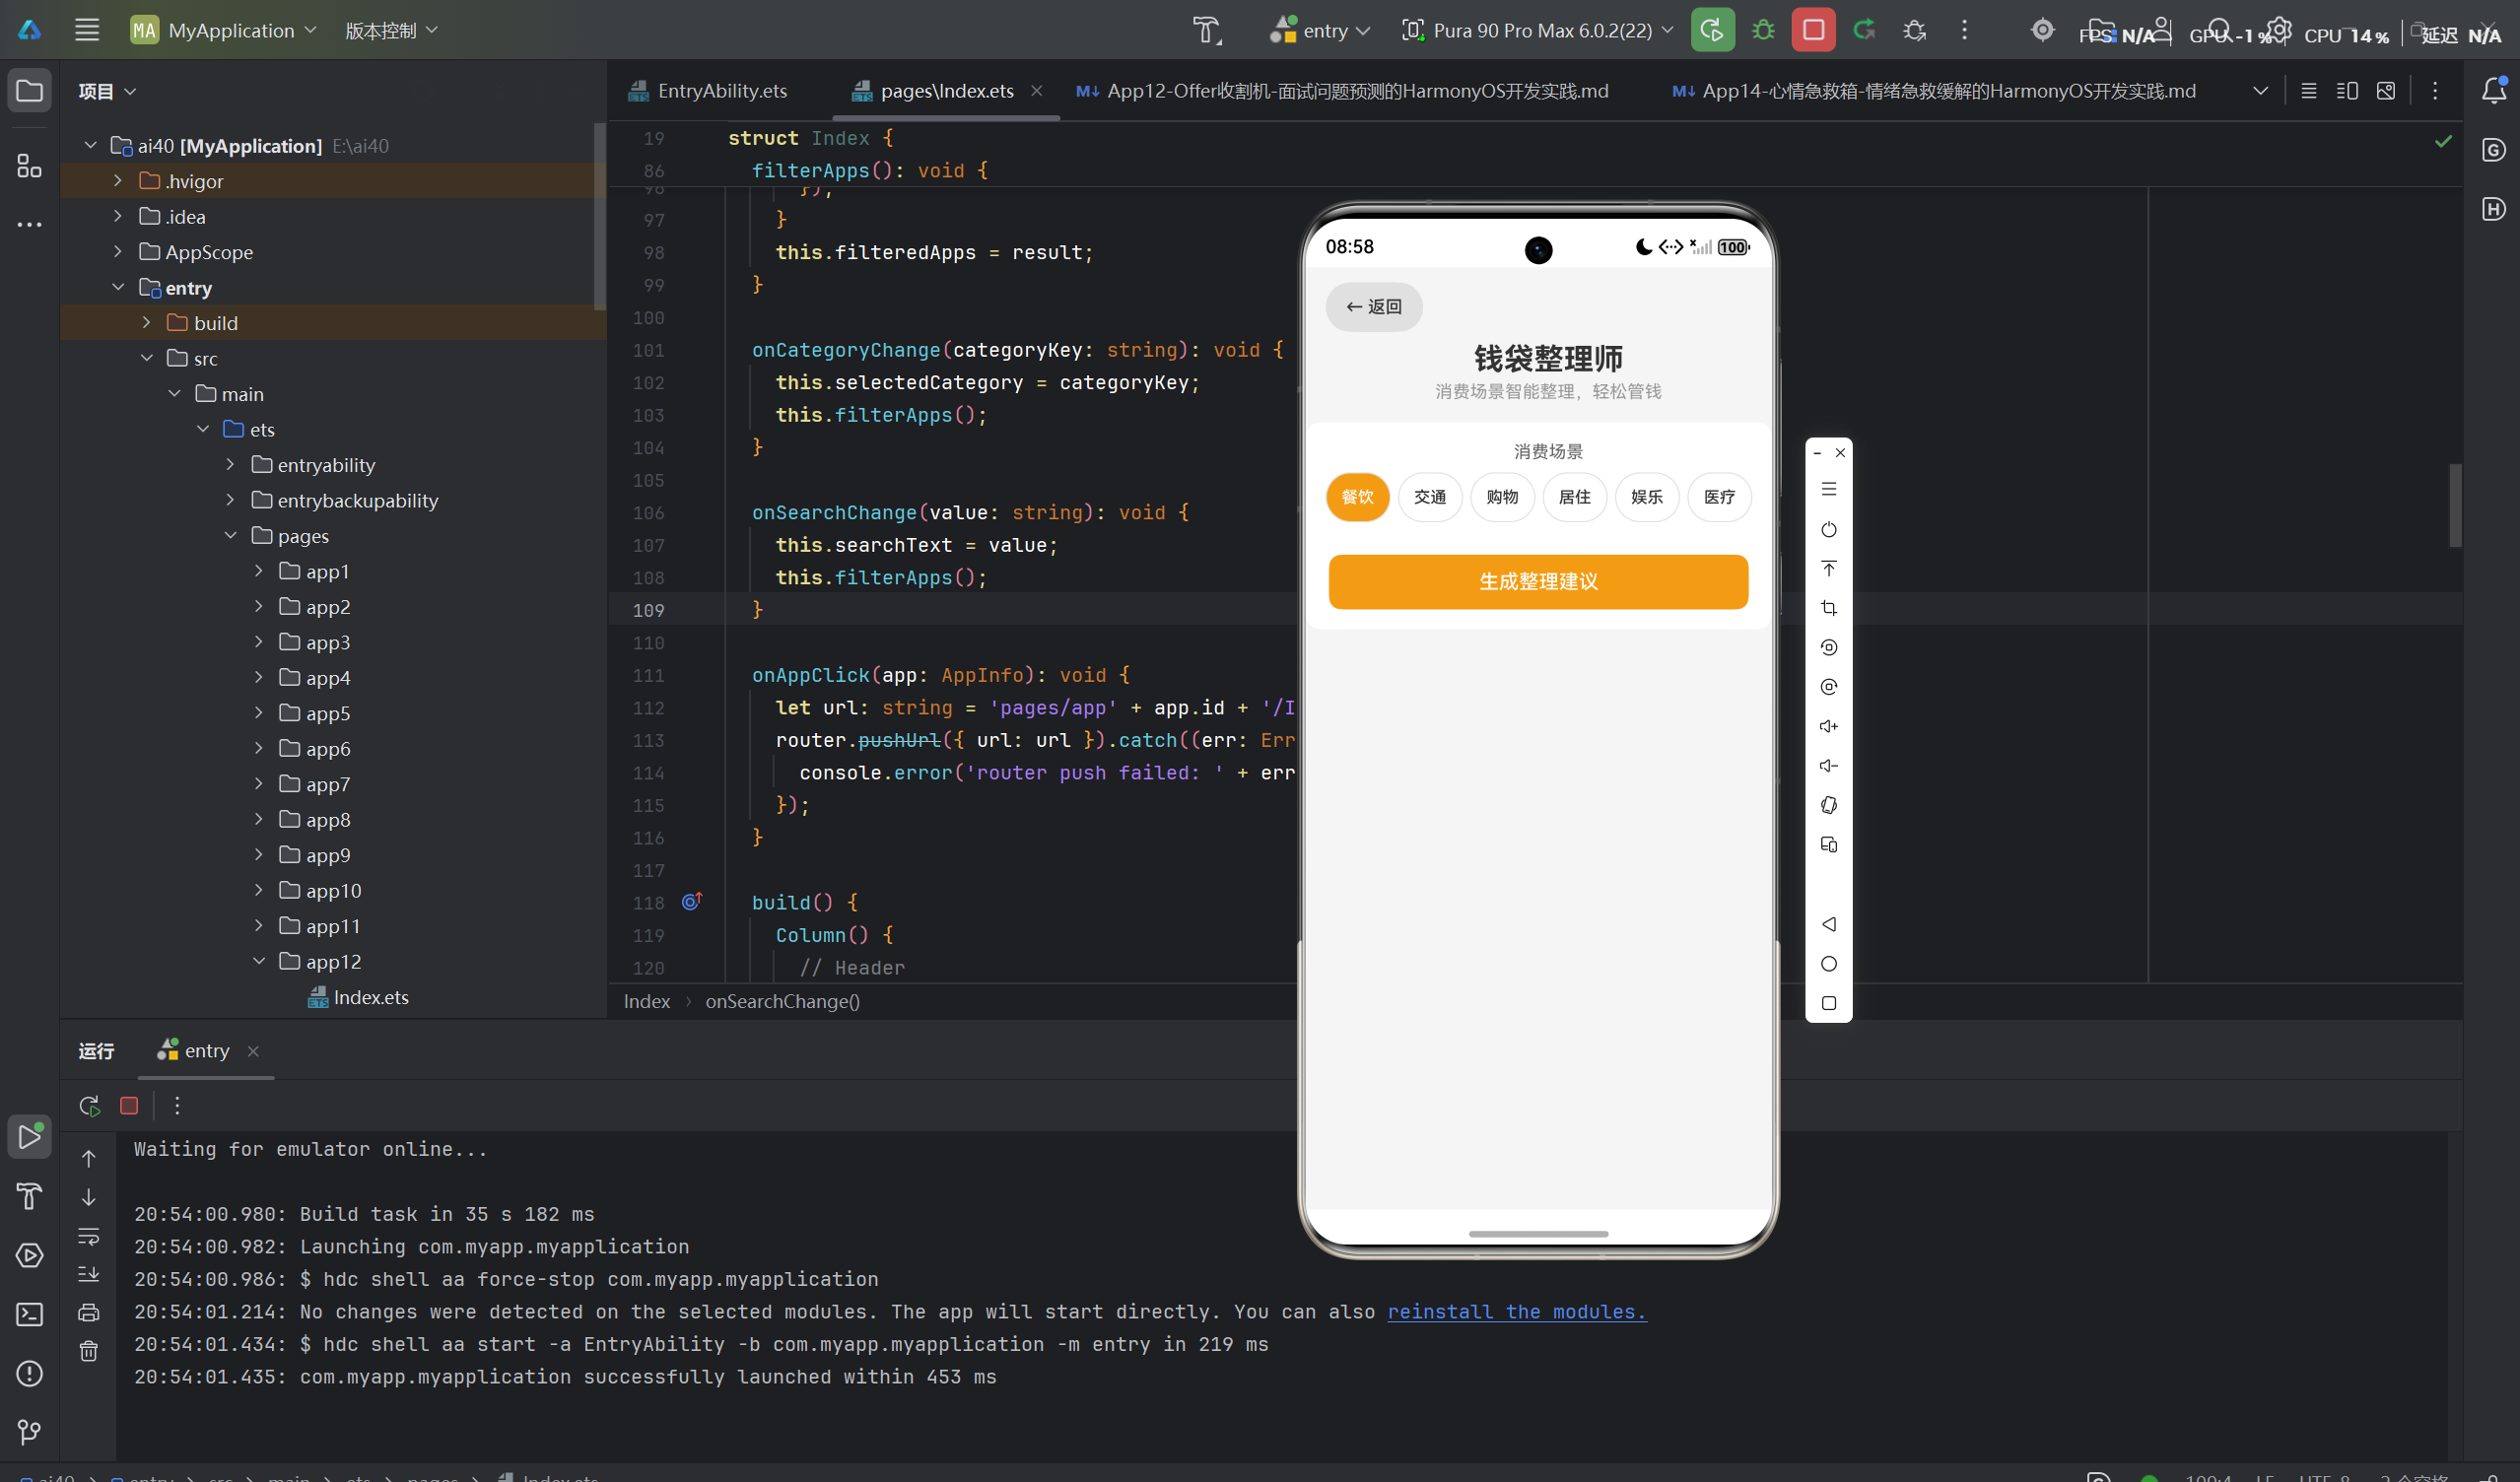This screenshot has width=2520, height=1482.
Task: Select the 居住 scene chip
Action: pyautogui.click(x=1574, y=497)
